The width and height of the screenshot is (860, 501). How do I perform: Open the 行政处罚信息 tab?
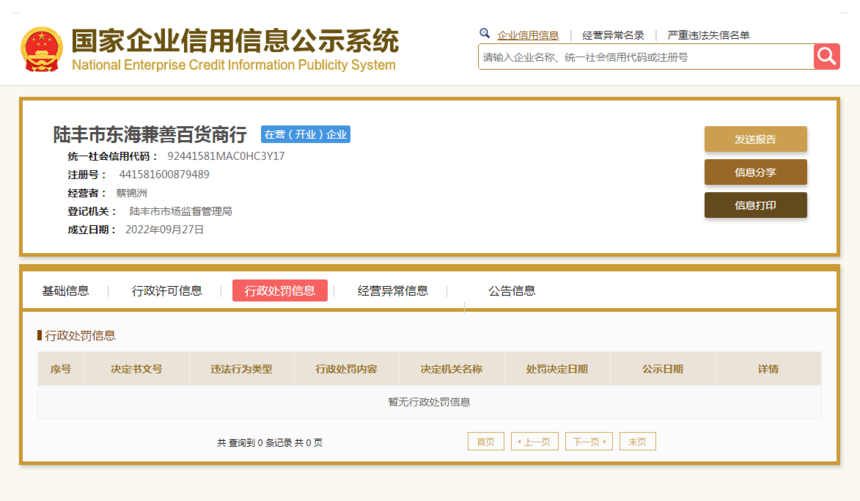pos(280,291)
